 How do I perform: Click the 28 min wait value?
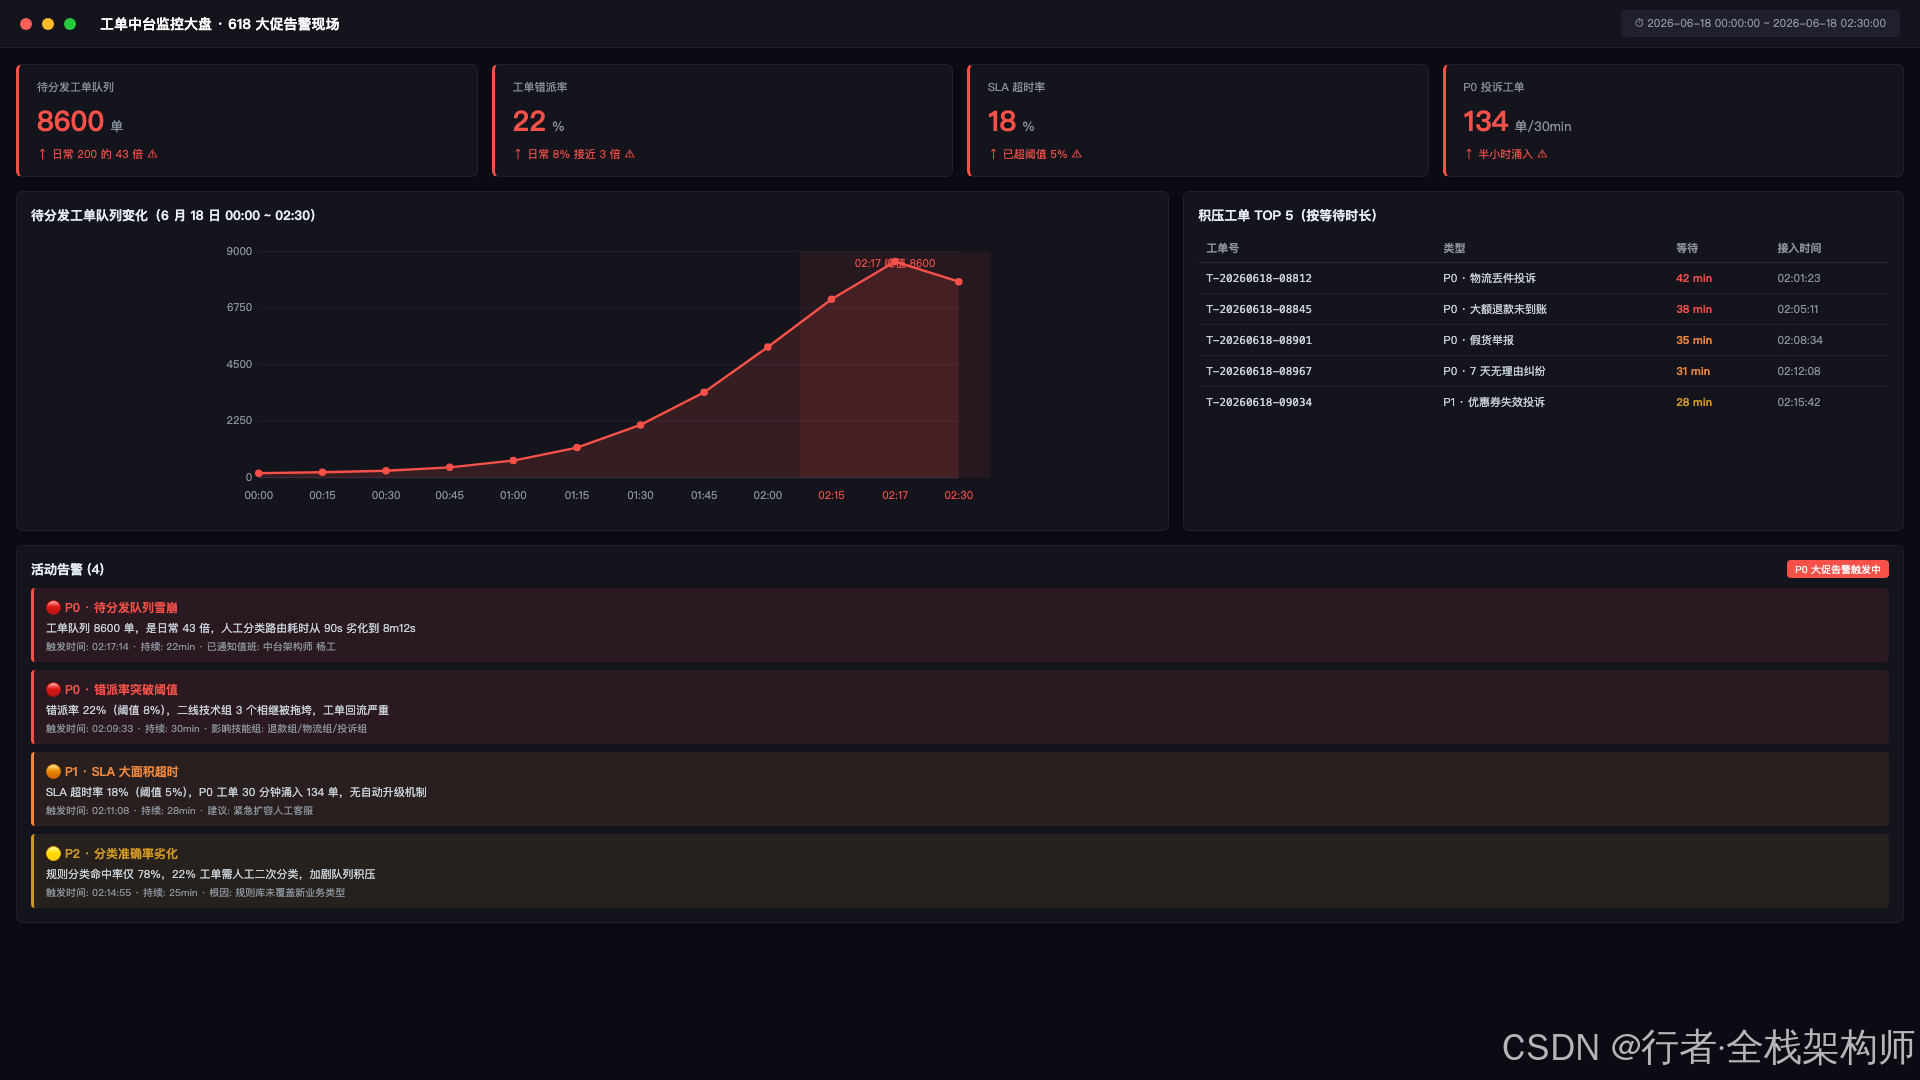tap(1694, 403)
